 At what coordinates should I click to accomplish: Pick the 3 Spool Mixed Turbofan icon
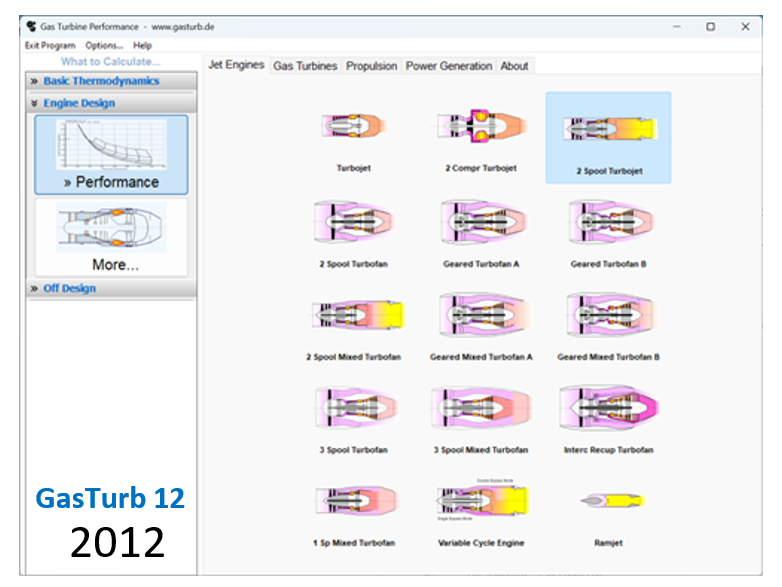(482, 407)
